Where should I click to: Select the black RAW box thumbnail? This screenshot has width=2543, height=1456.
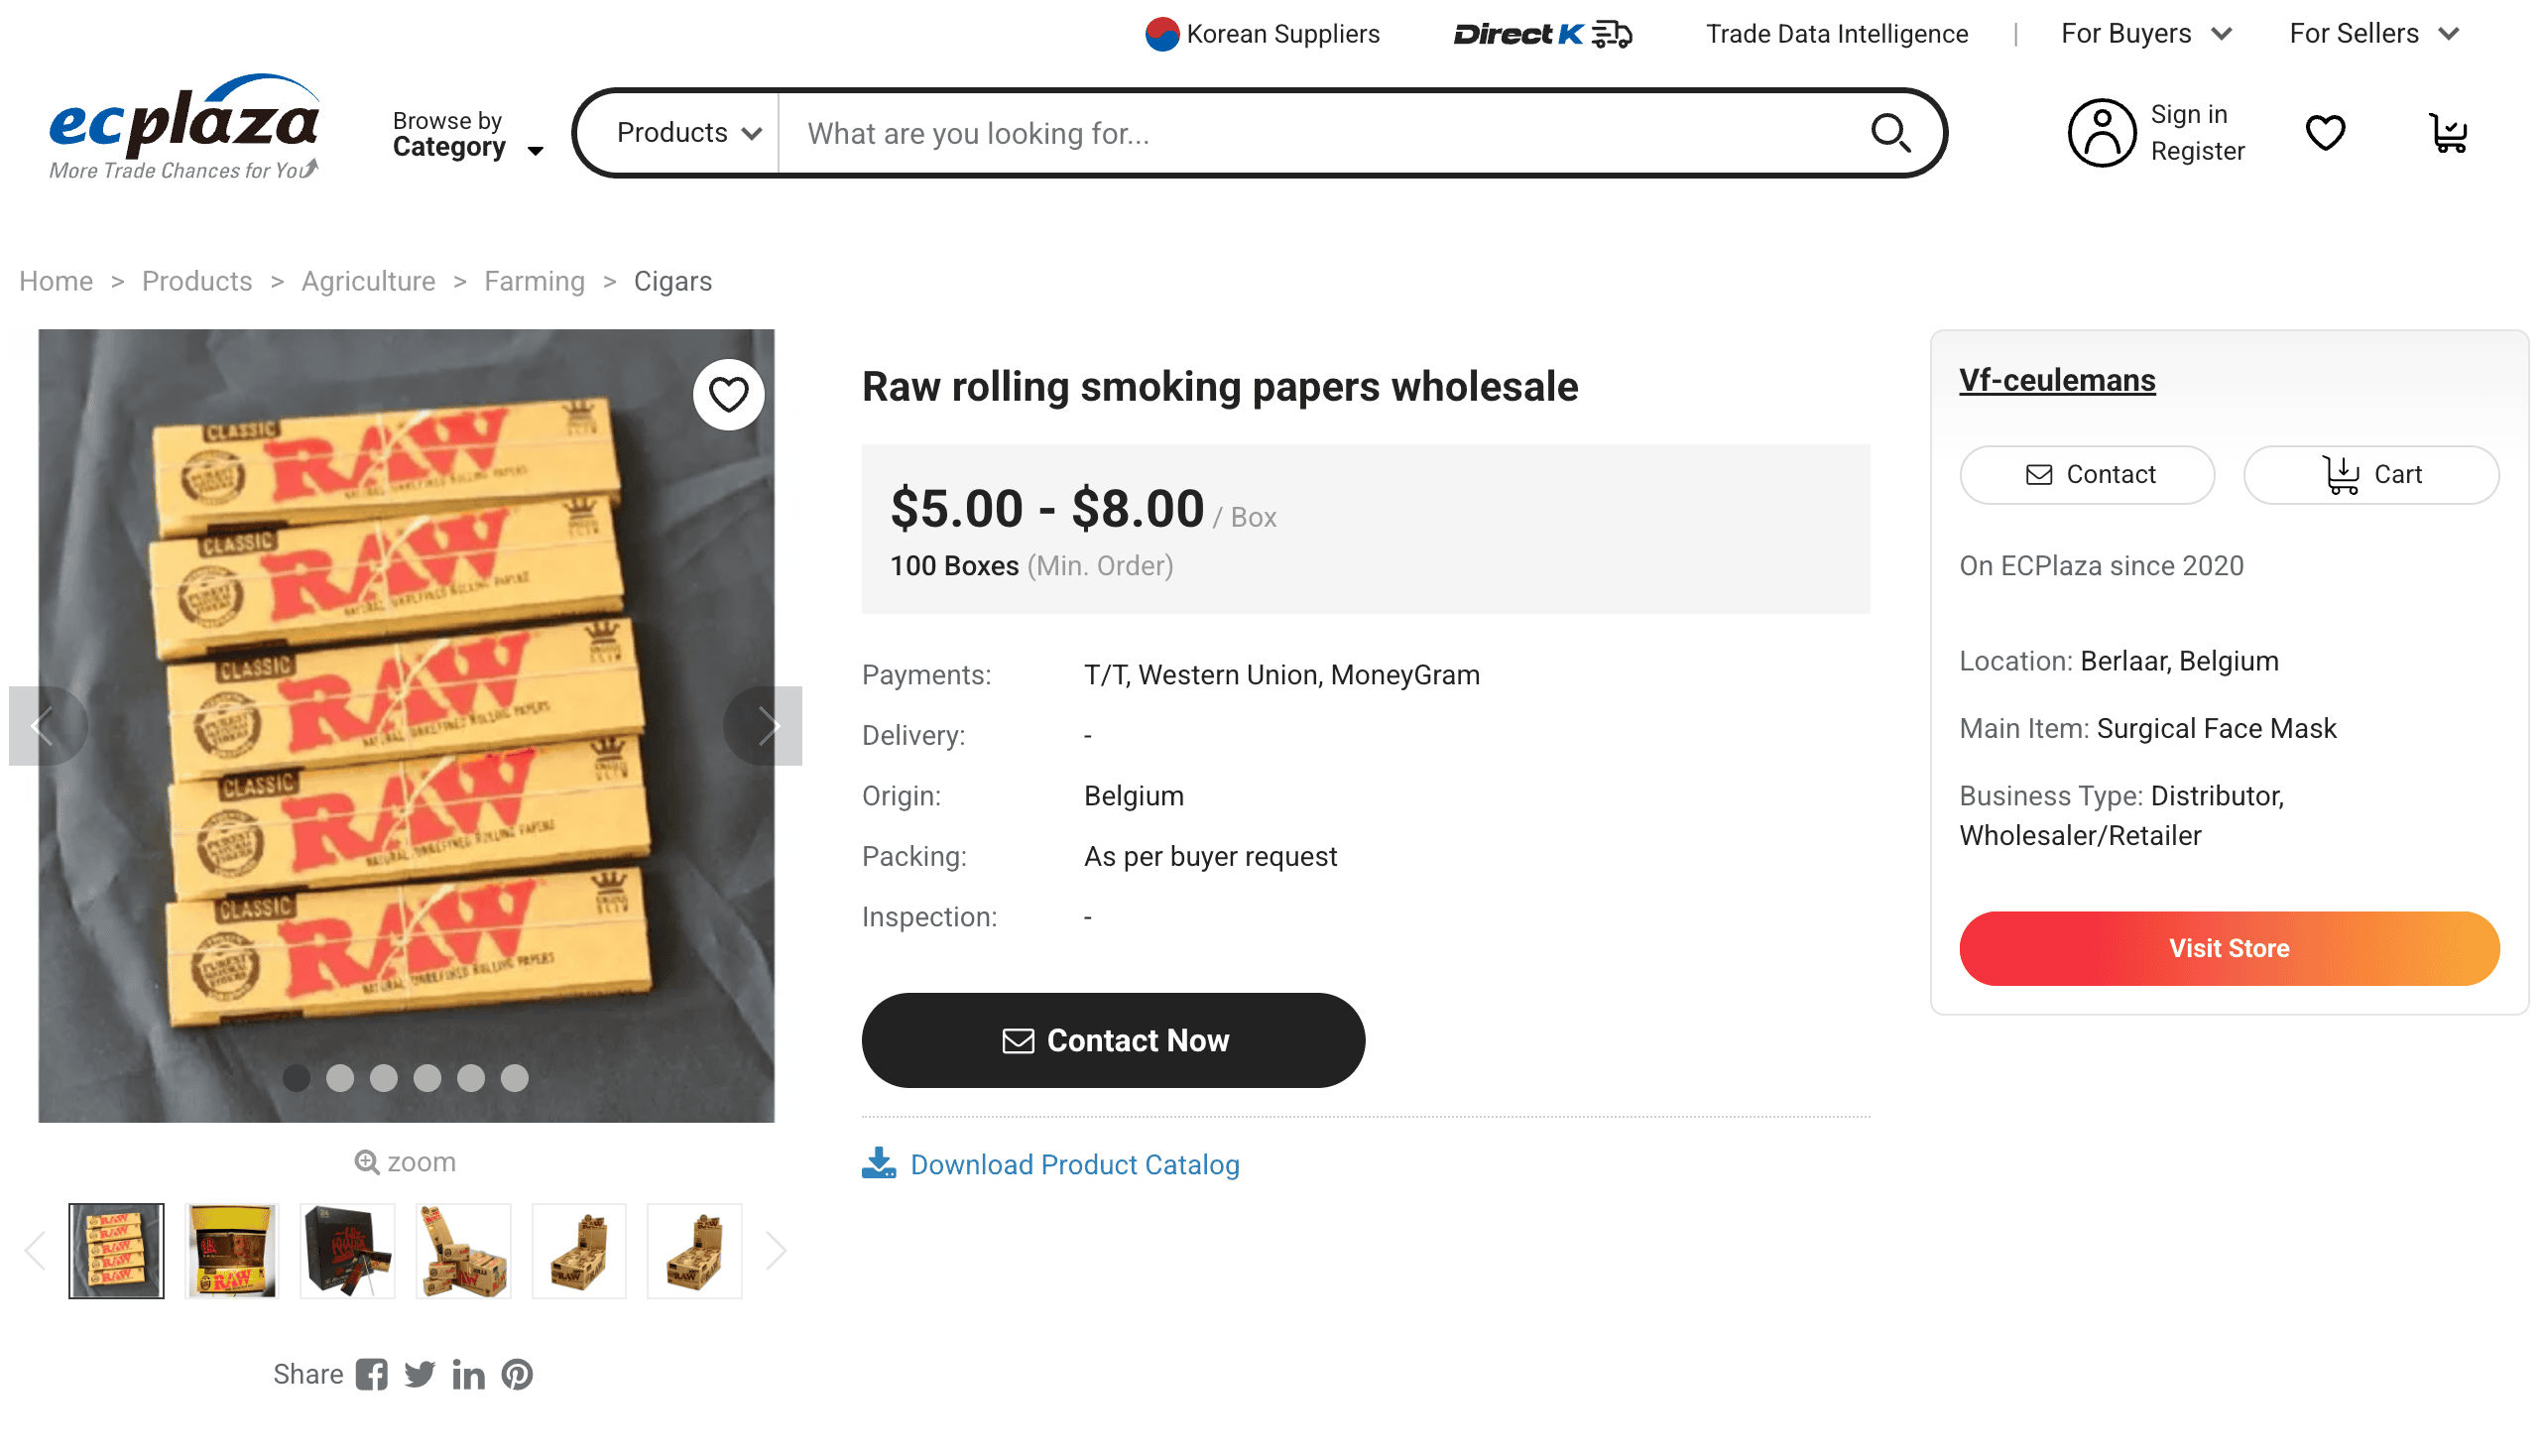(x=347, y=1250)
